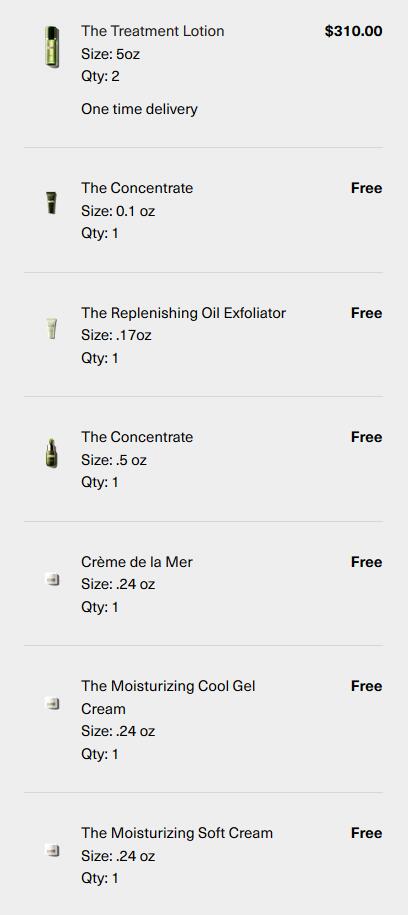
Task: Open The Concentrate 0.1 oz product title
Action: tap(137, 188)
